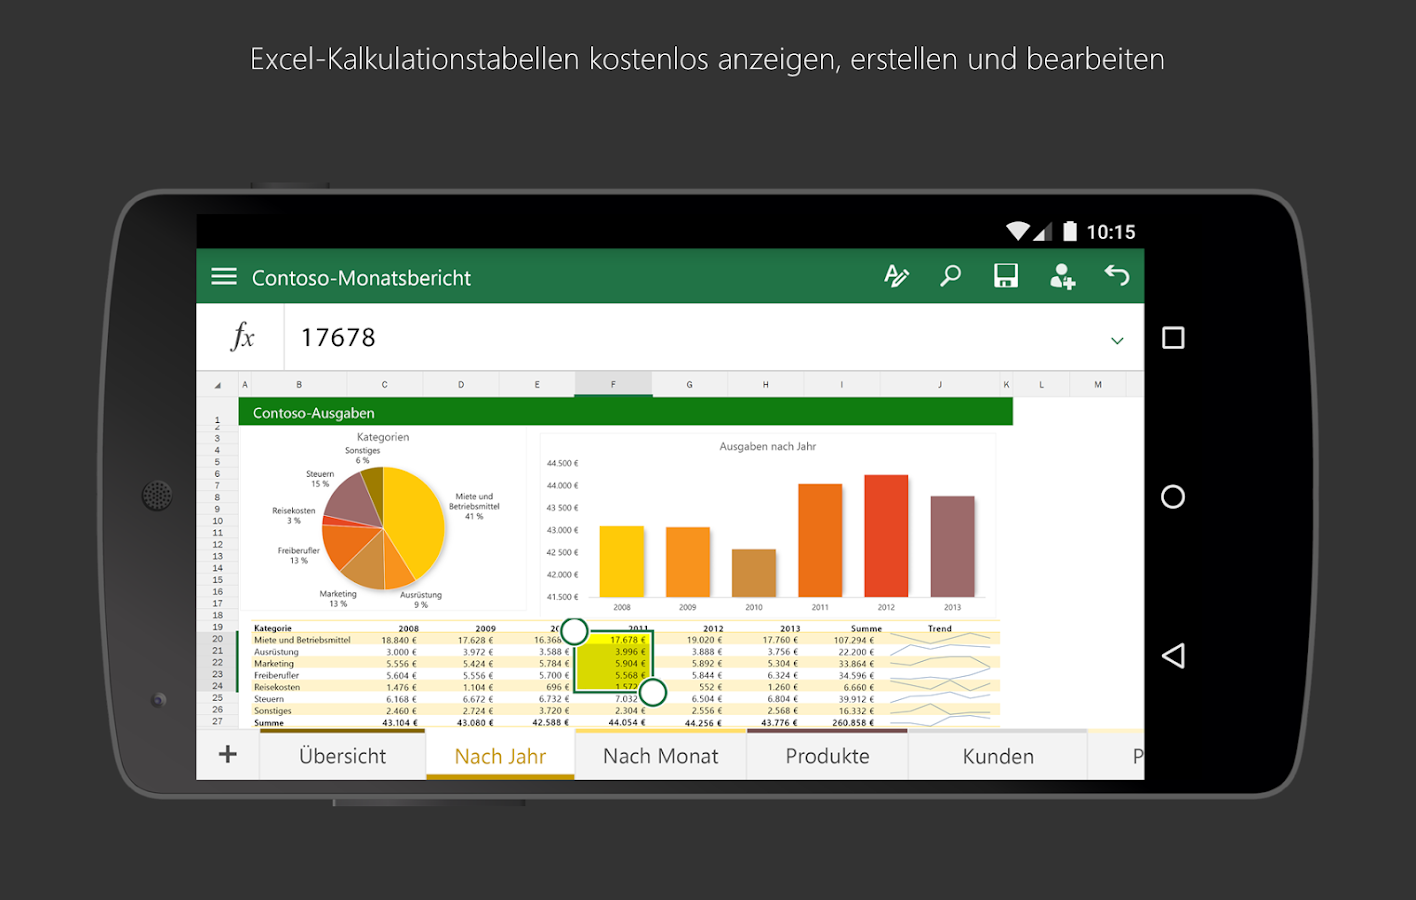Share the workbook with others
This screenshot has width=1416, height=900.
(x=1062, y=276)
